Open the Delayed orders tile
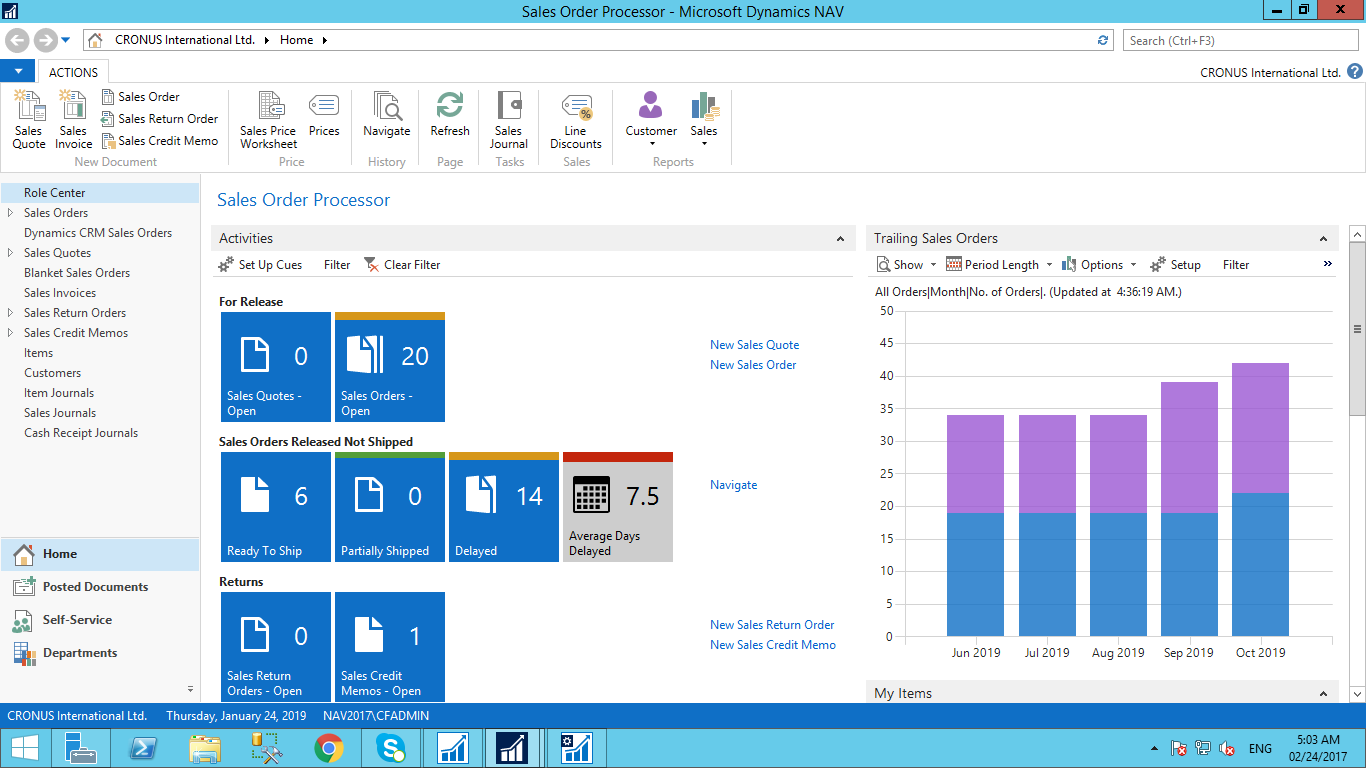1366x768 pixels. tap(504, 507)
